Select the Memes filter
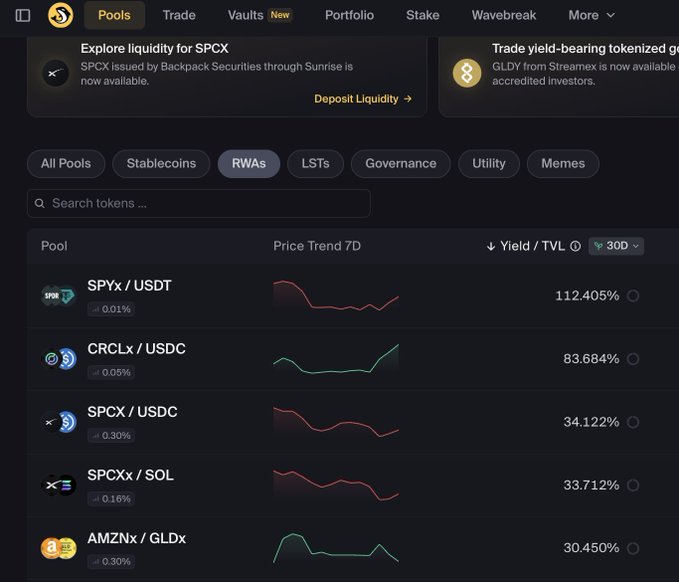This screenshot has height=582, width=679. point(563,164)
